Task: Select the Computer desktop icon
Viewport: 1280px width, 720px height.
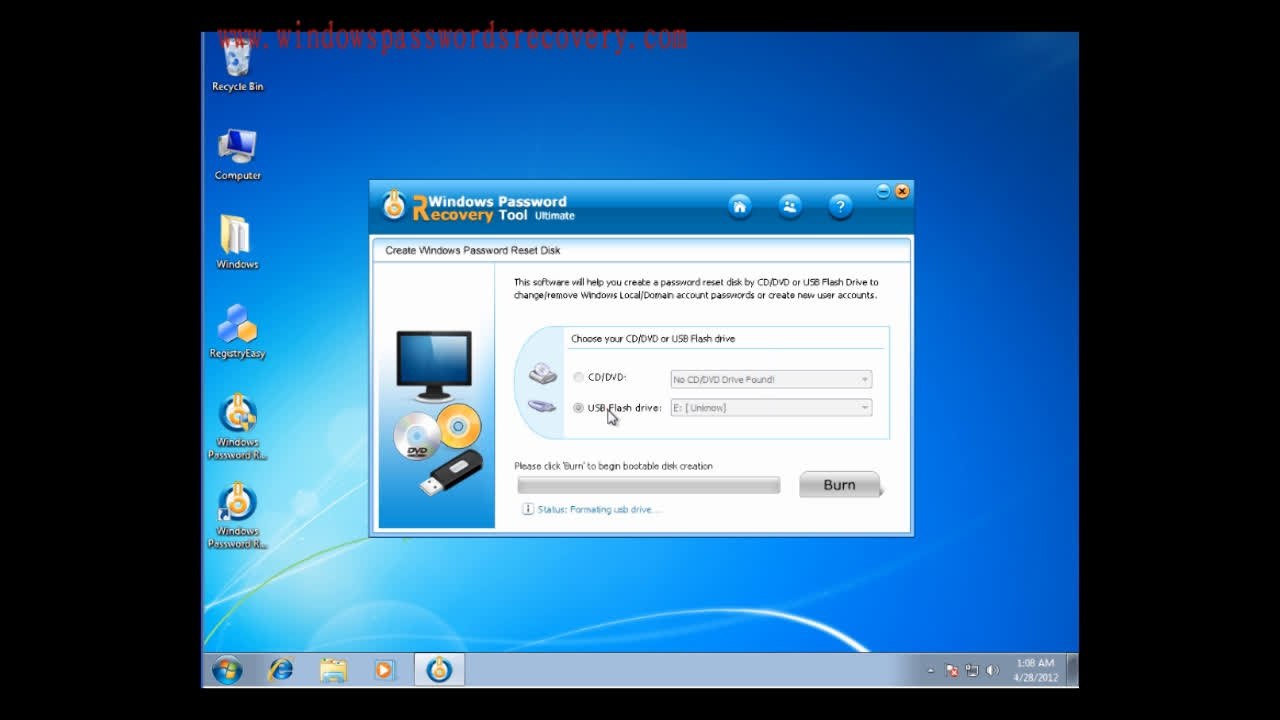Action: (x=237, y=154)
